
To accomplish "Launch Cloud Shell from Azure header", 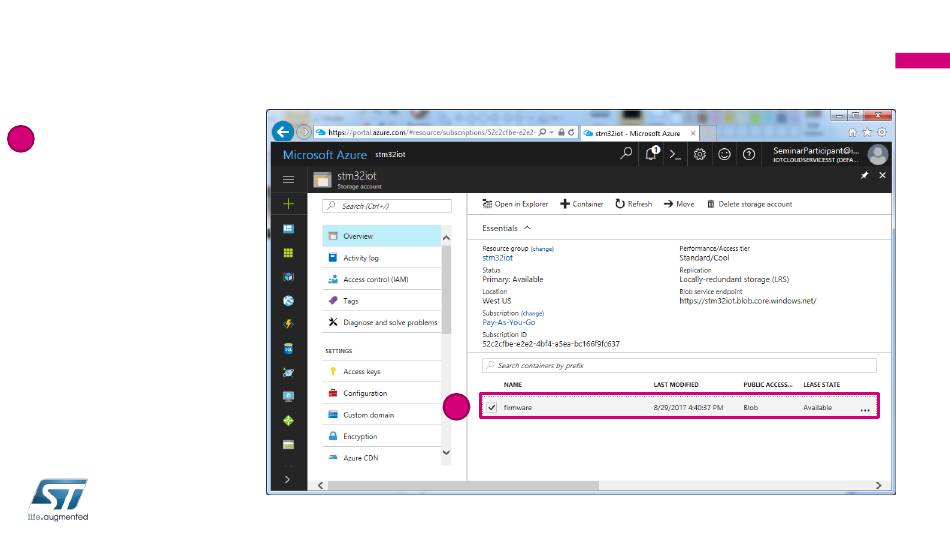I will click(x=675, y=155).
